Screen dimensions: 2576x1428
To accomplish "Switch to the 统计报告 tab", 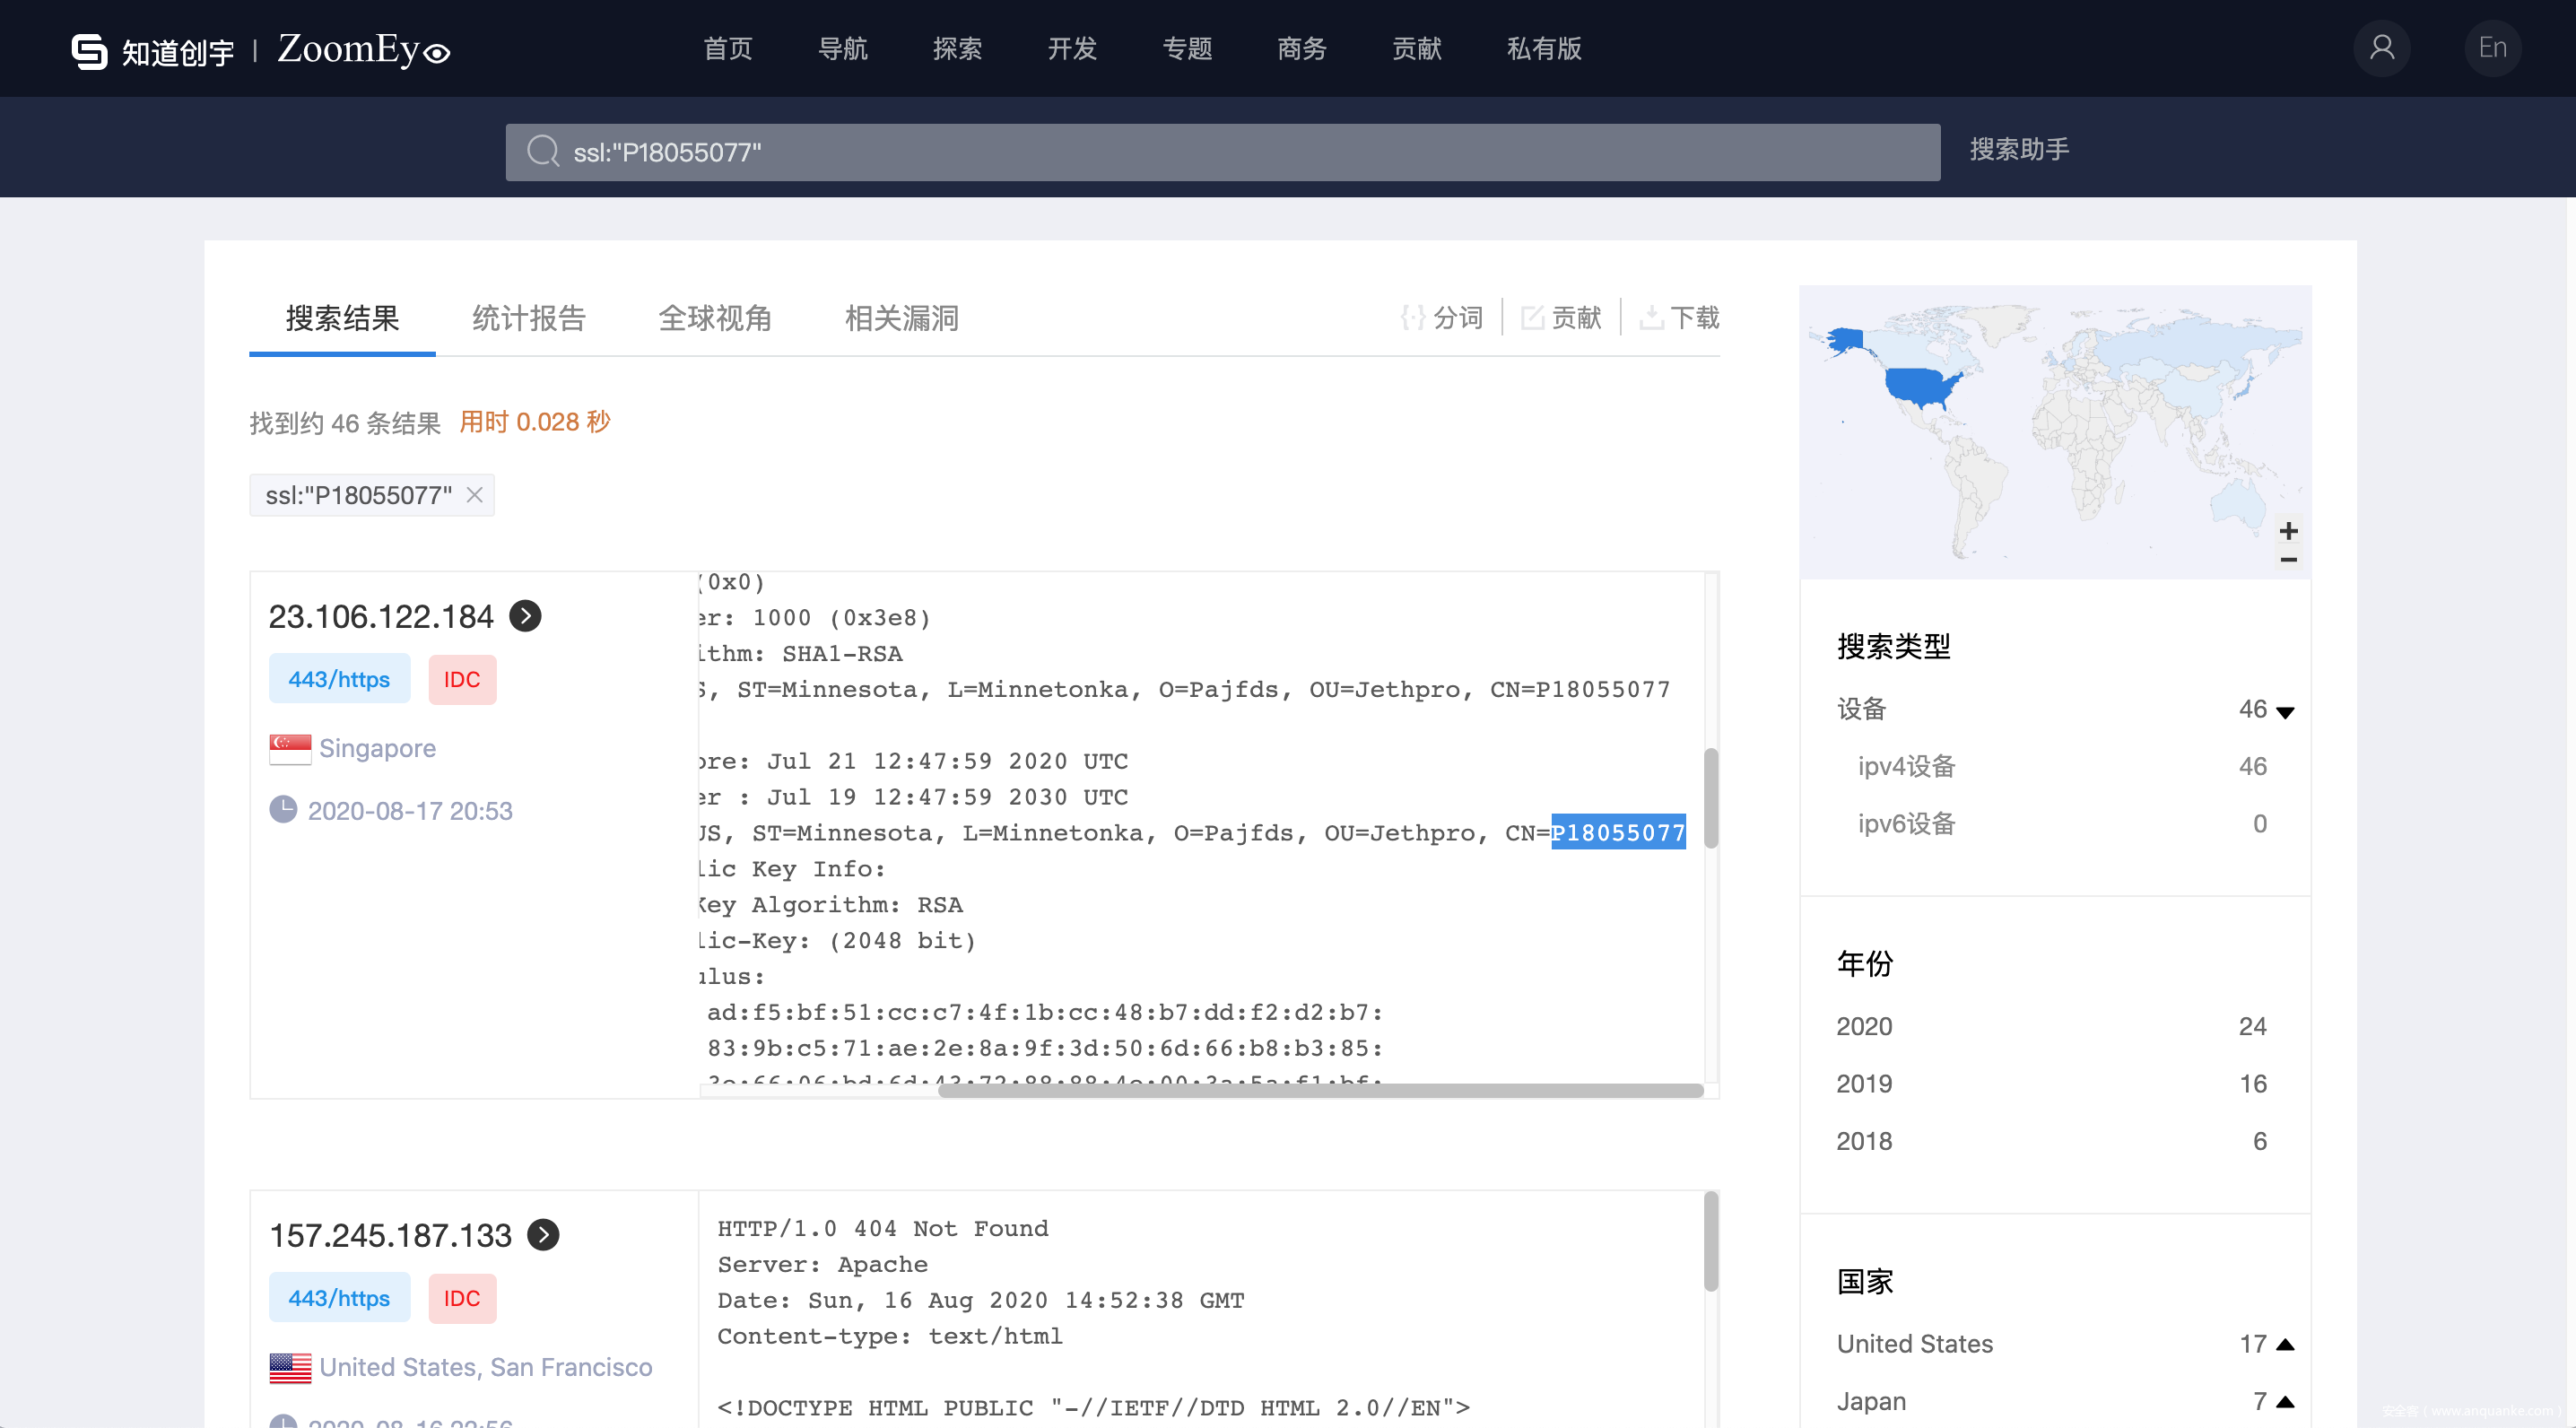I will pos(528,318).
